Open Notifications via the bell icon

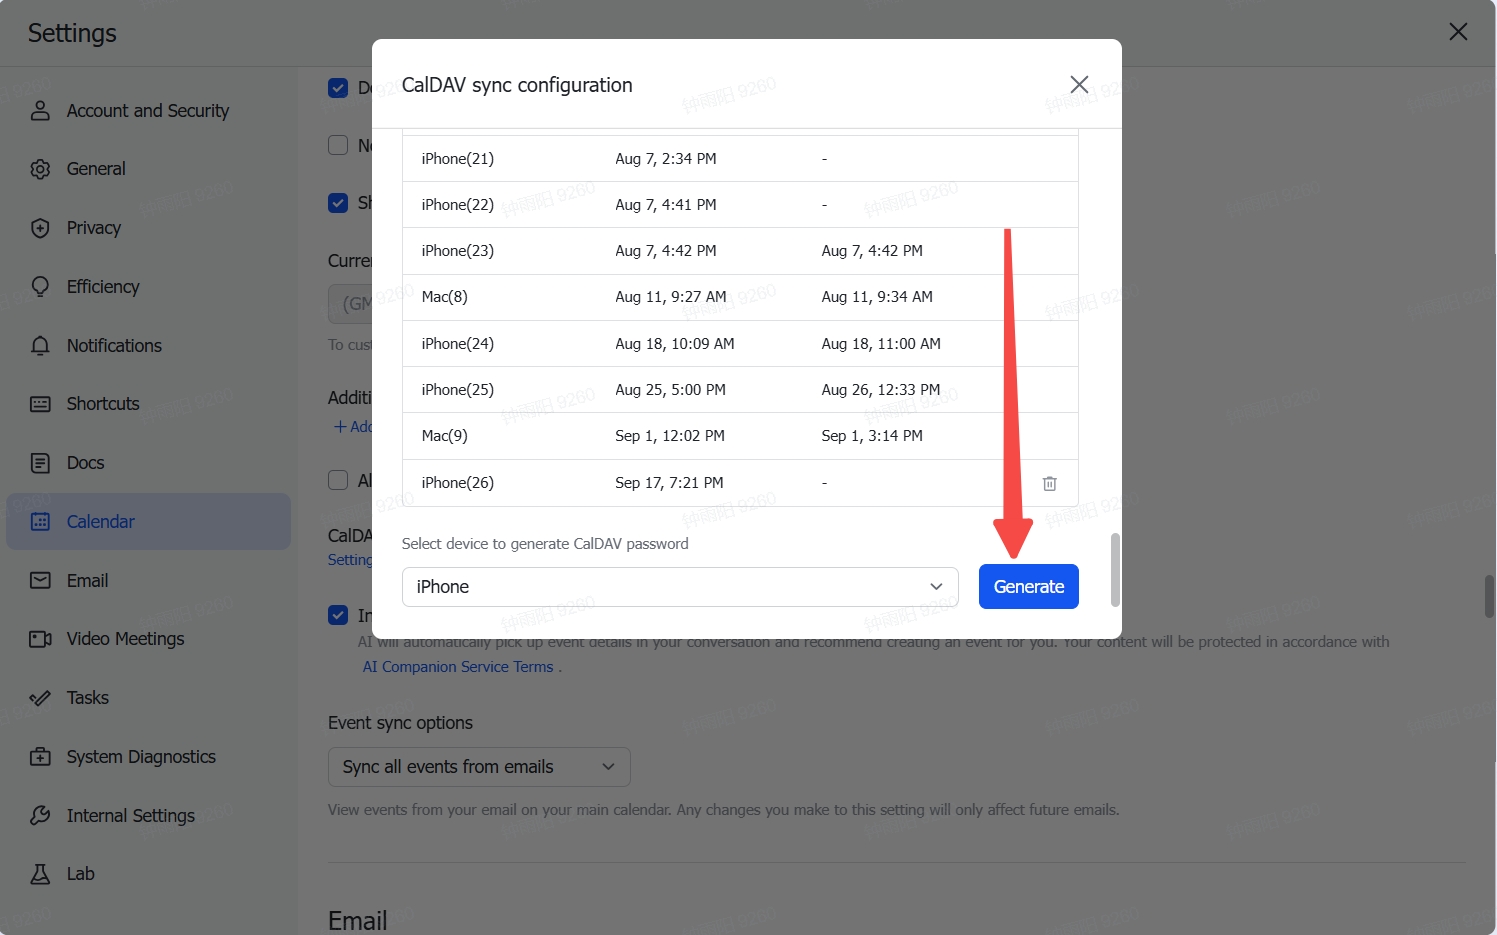tap(40, 346)
